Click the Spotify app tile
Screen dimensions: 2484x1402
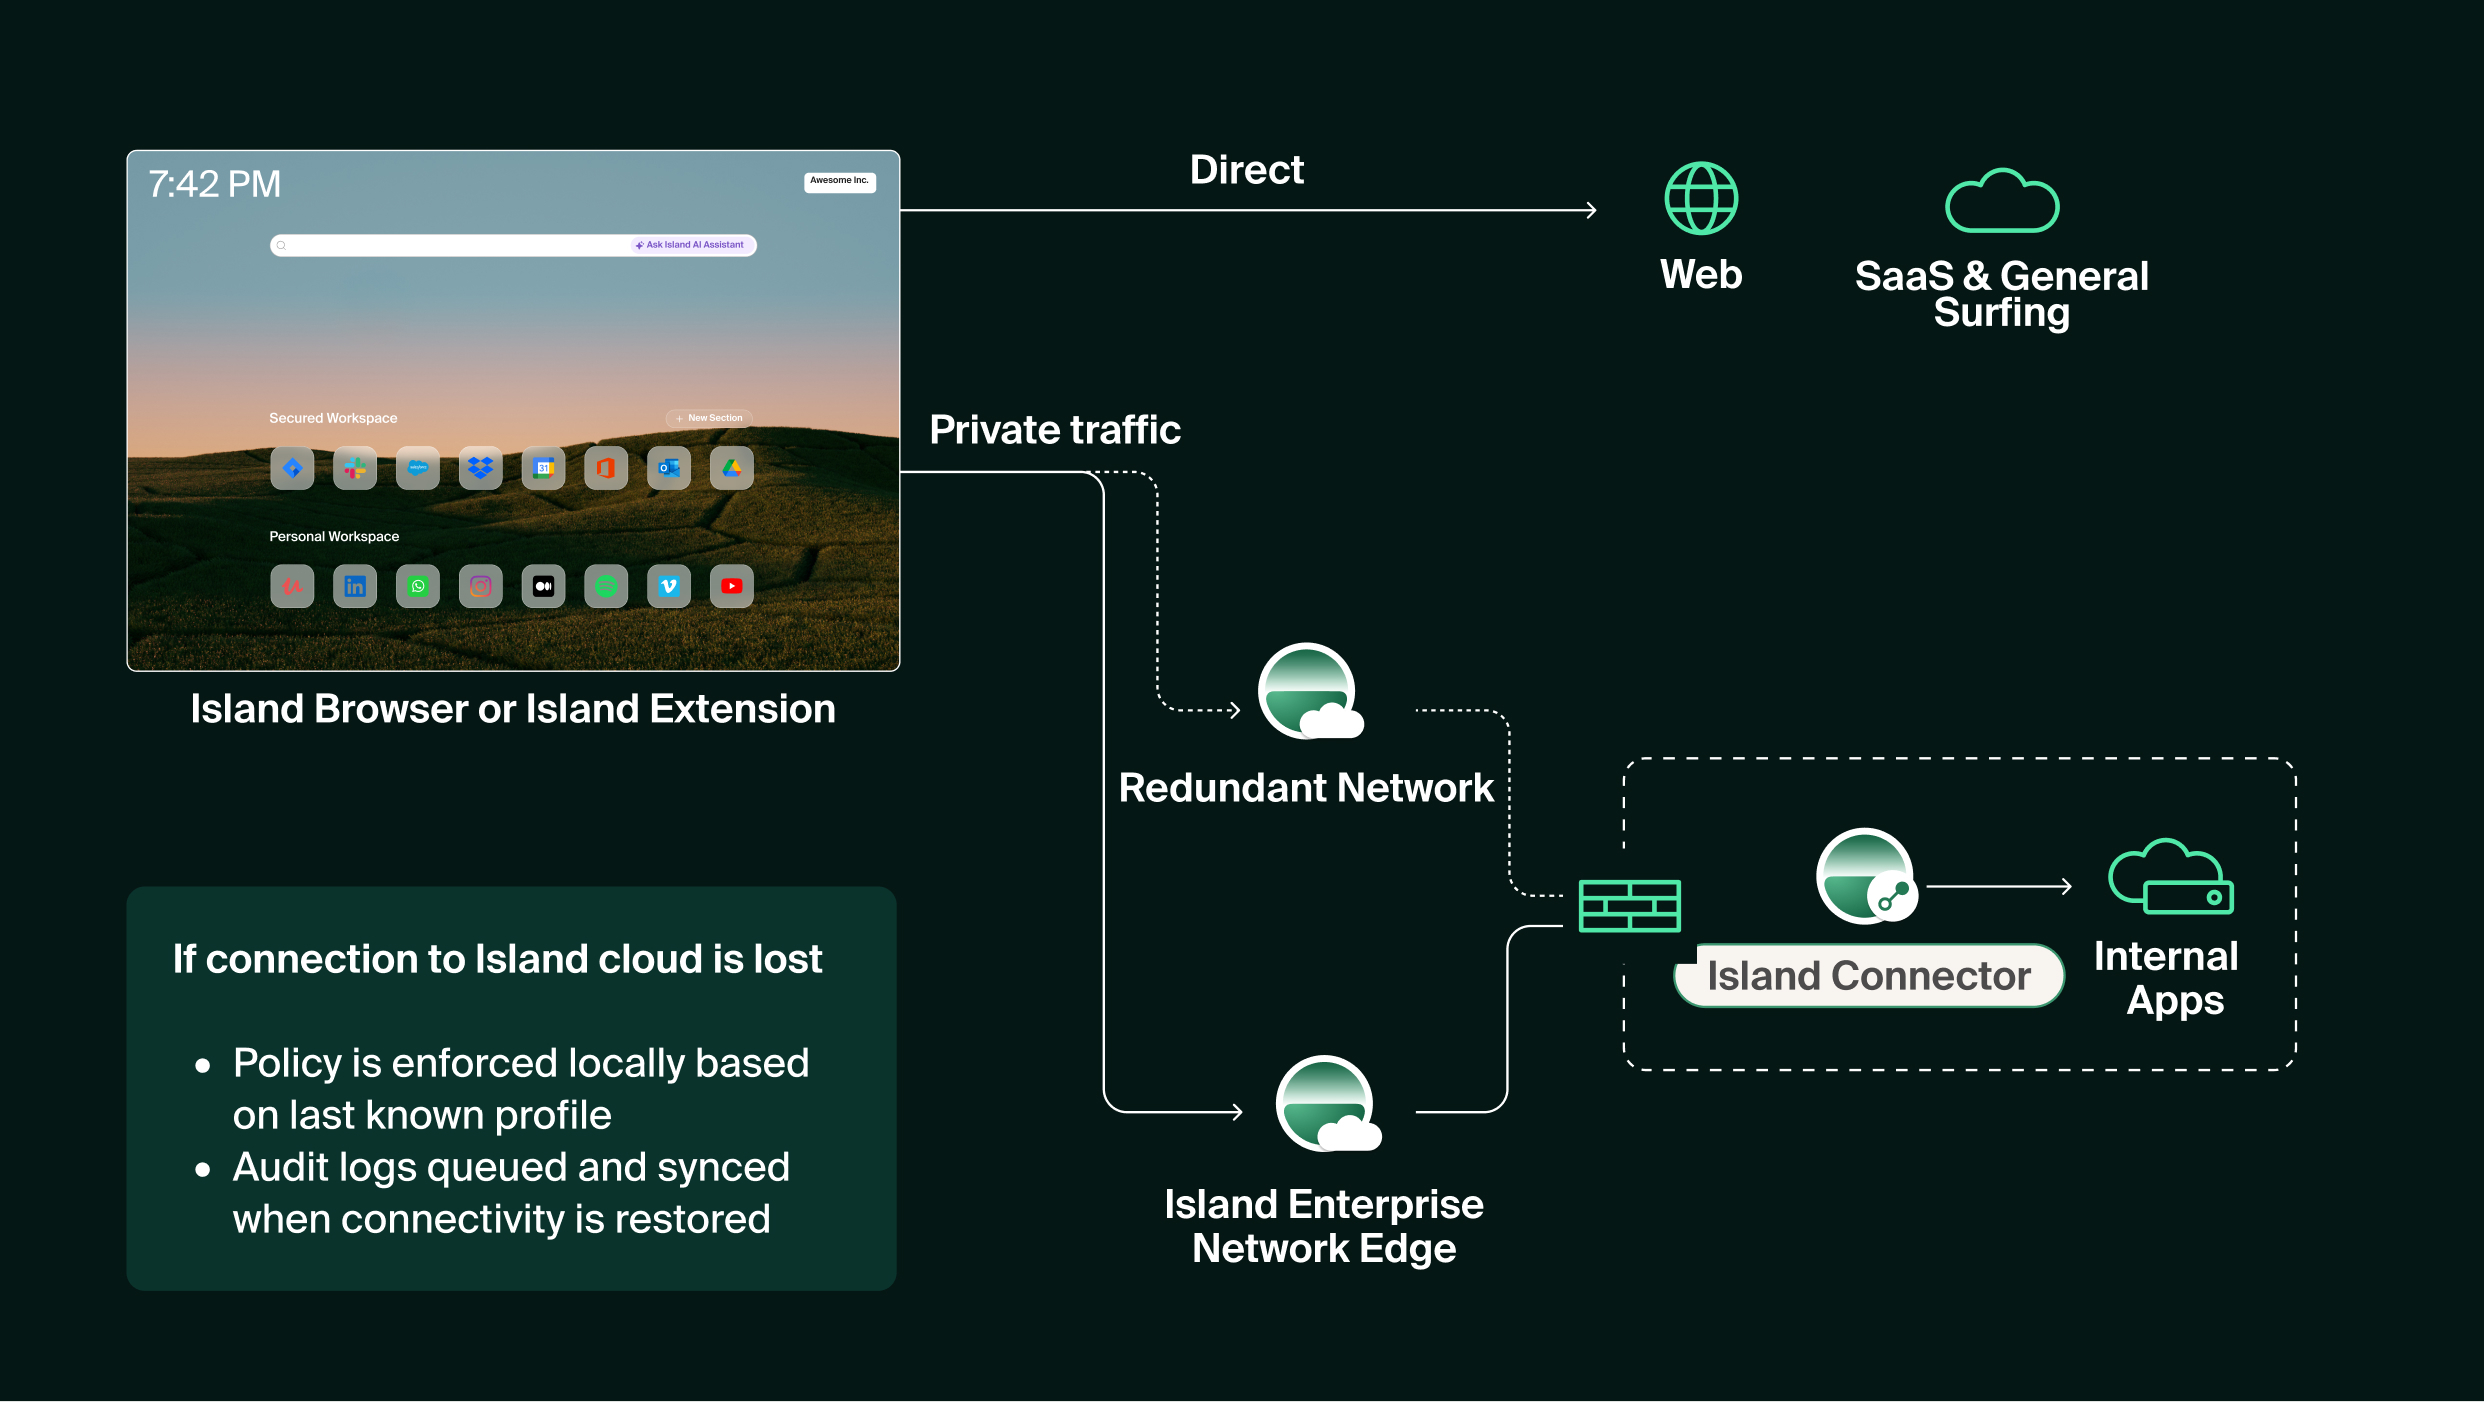606,586
